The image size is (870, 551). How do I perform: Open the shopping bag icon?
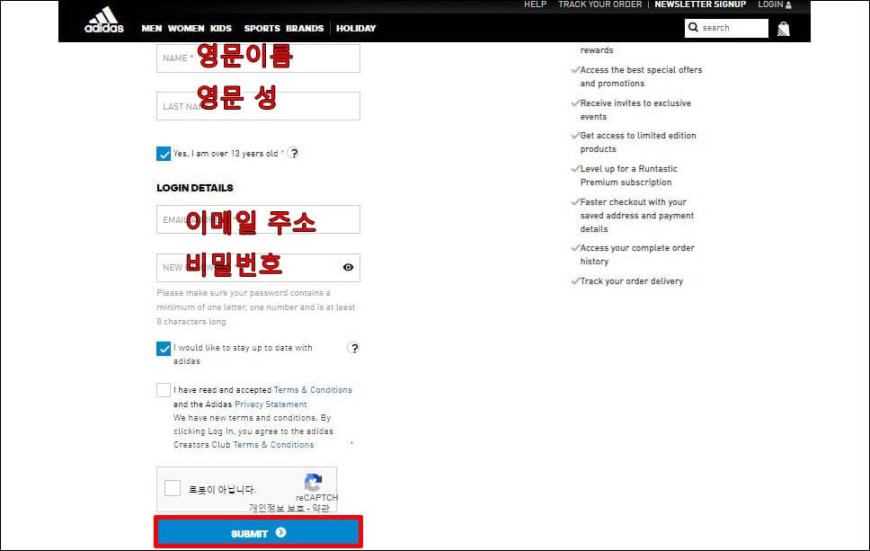click(x=783, y=28)
